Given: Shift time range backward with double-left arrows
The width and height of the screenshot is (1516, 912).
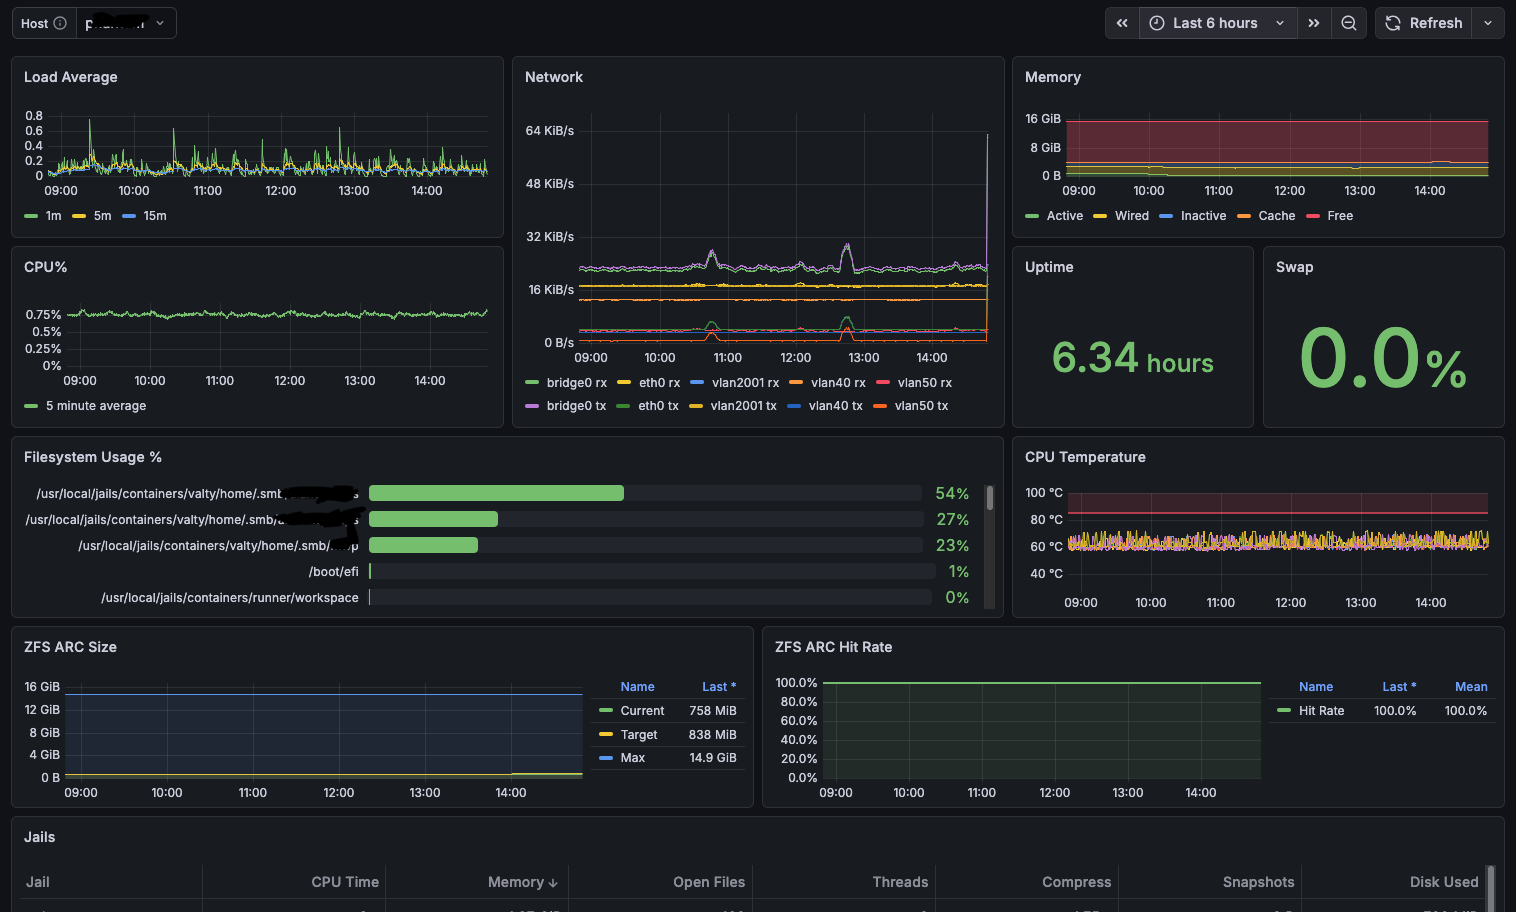Looking at the screenshot, I should click(1122, 23).
